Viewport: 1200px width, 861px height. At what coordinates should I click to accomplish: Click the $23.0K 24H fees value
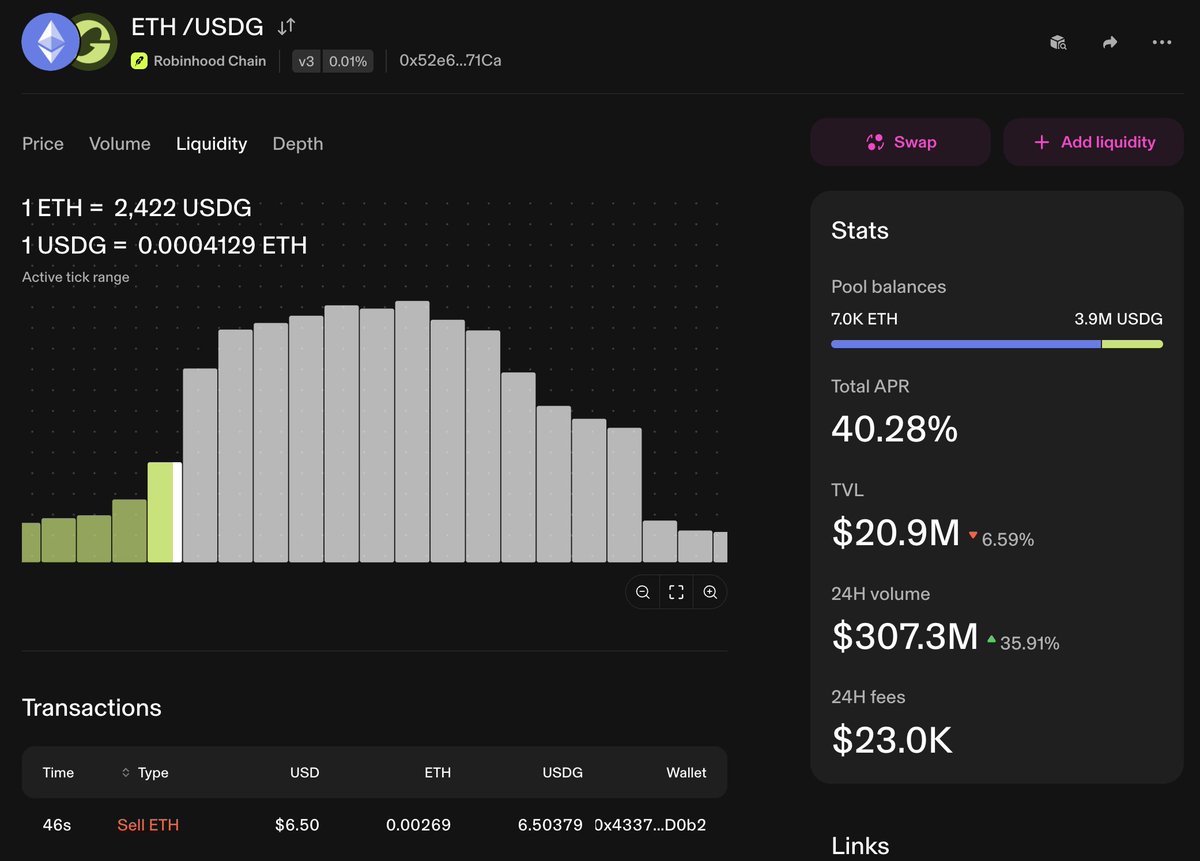point(892,740)
